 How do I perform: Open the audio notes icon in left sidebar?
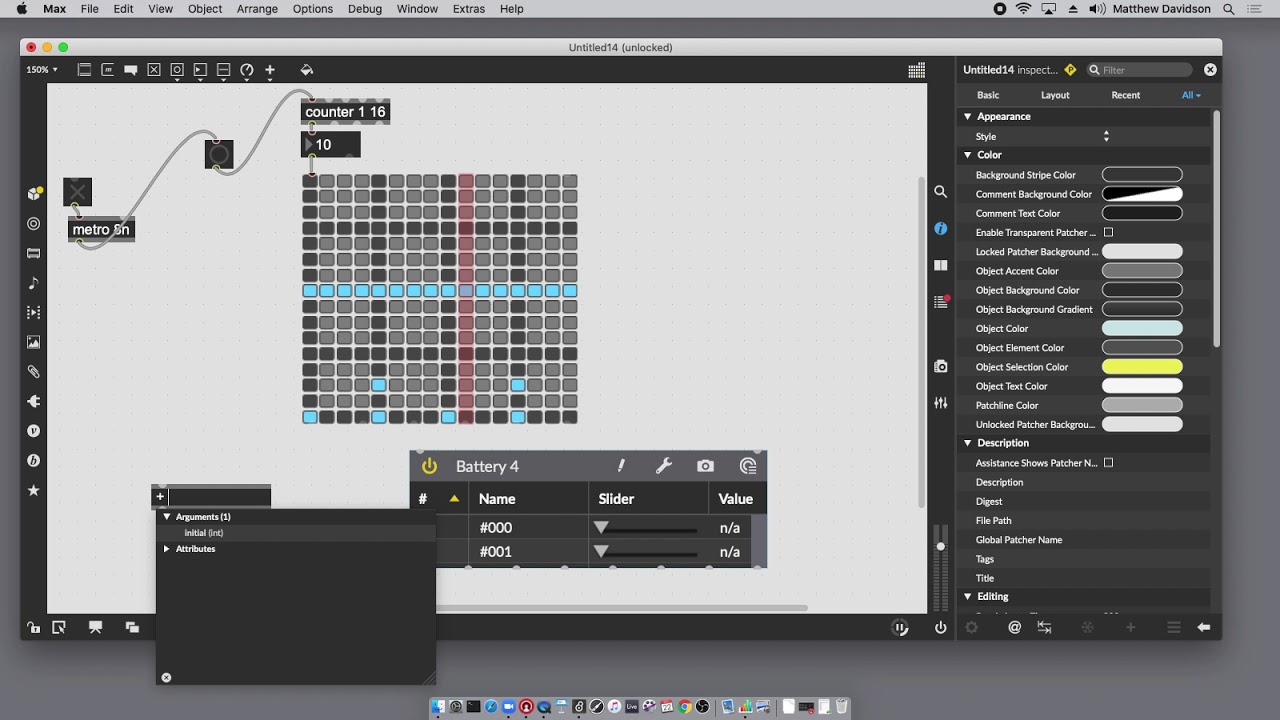(x=34, y=283)
